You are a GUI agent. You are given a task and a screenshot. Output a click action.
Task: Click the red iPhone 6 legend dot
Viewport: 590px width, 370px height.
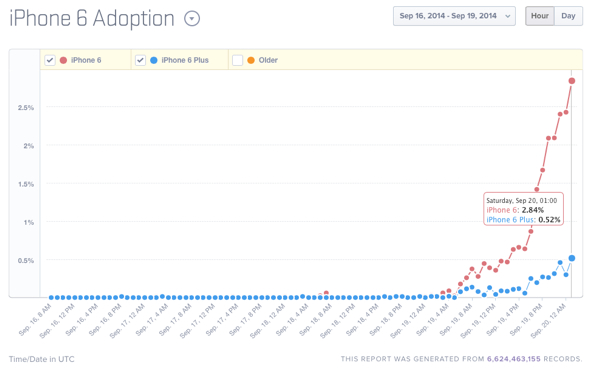click(63, 60)
